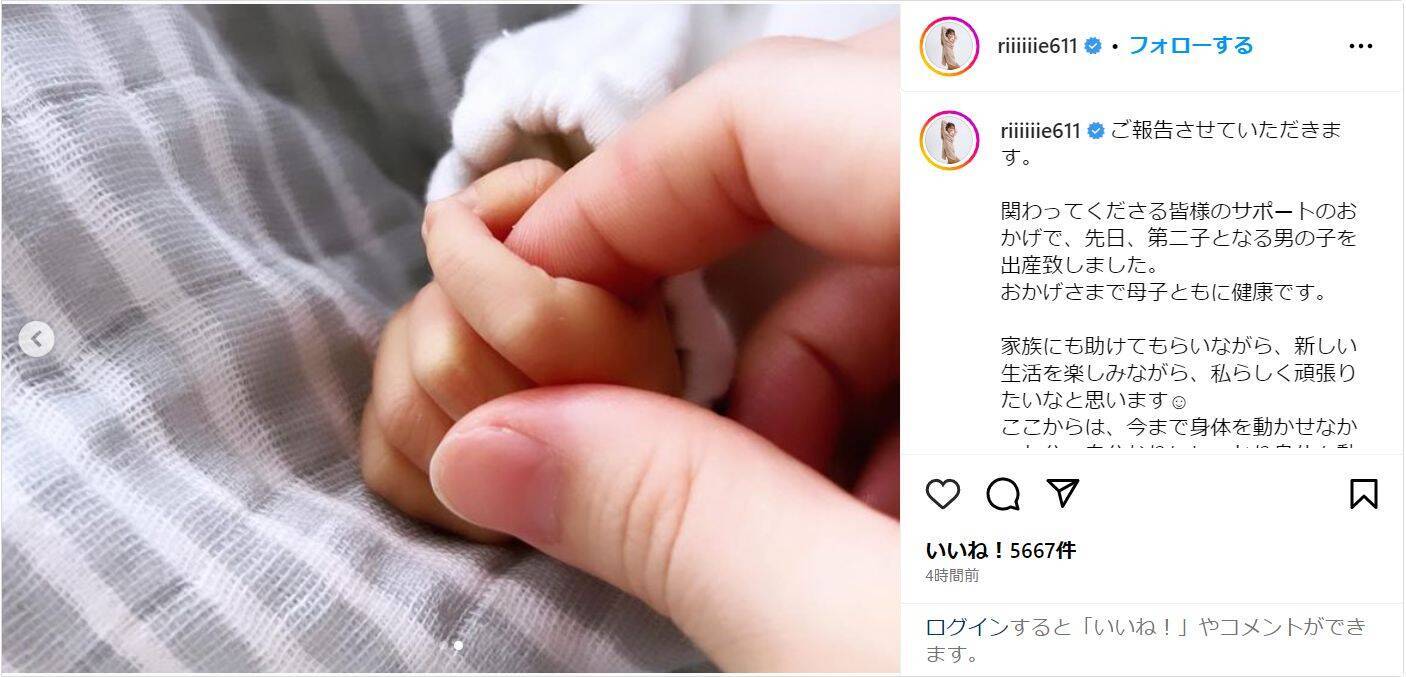This screenshot has height=677, width=1406.
Task: Click the baby hand photo
Action: (450, 338)
